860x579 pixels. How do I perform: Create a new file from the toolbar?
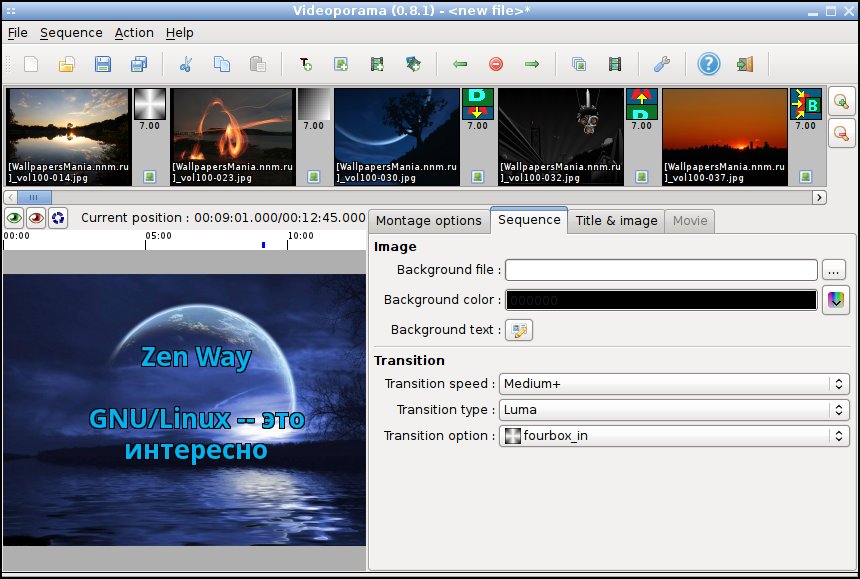click(x=31, y=64)
